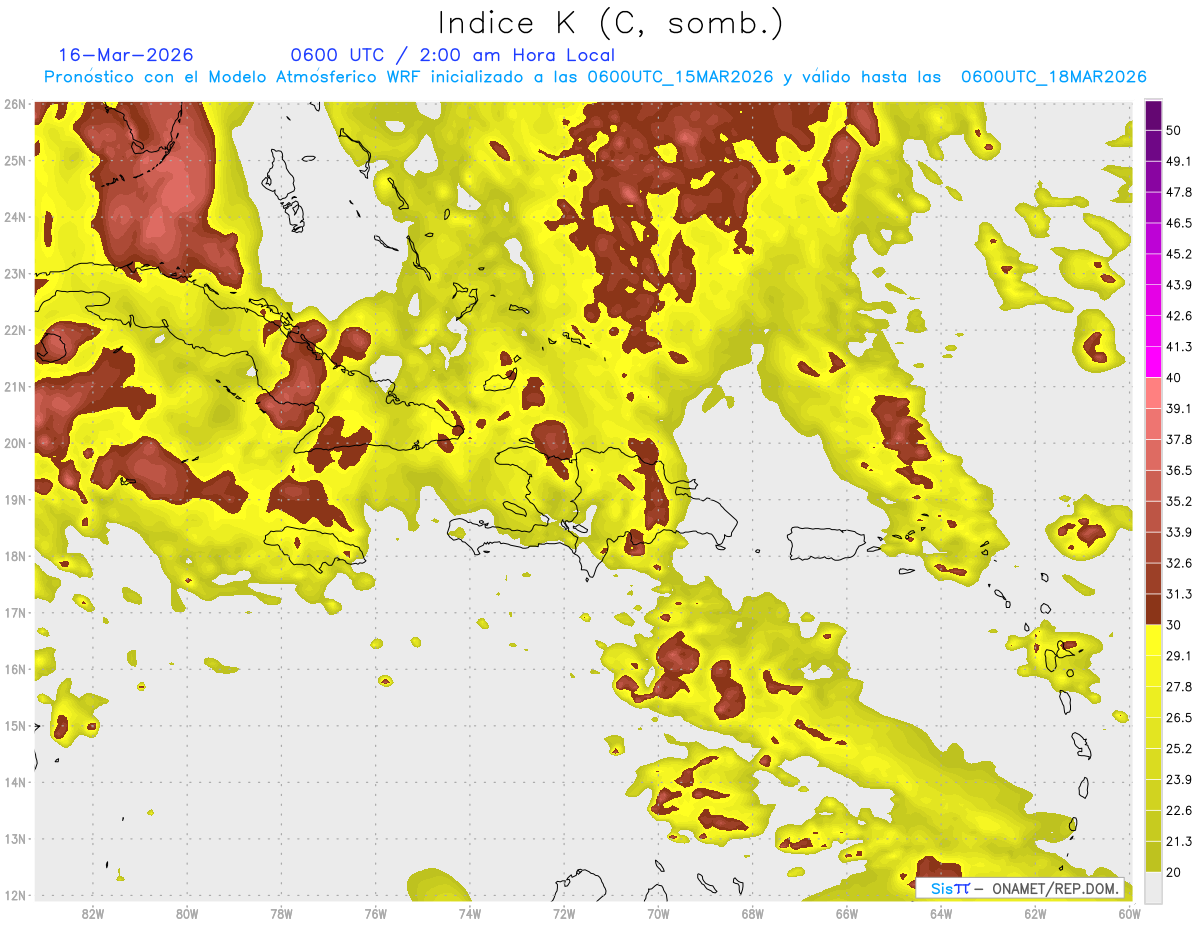This screenshot has width=1200, height=927.
Task: Click the "70W" longitude label
Action: 658,913
